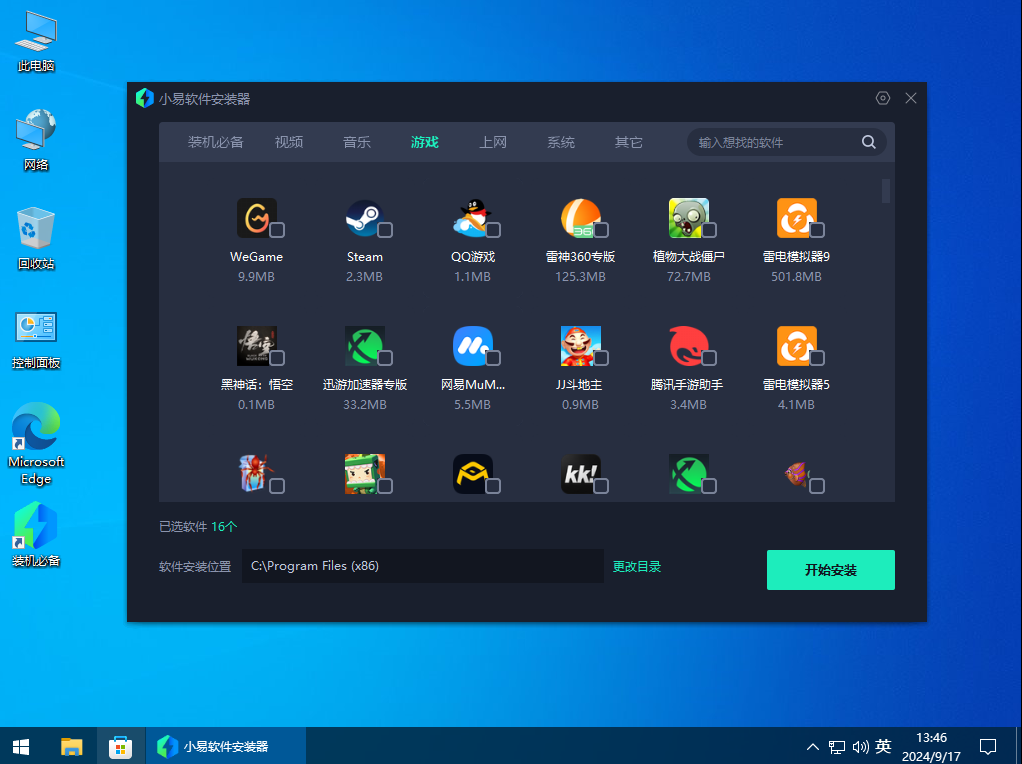1022x764 pixels.
Task: Open File Explorer from taskbar
Action: (x=72, y=746)
